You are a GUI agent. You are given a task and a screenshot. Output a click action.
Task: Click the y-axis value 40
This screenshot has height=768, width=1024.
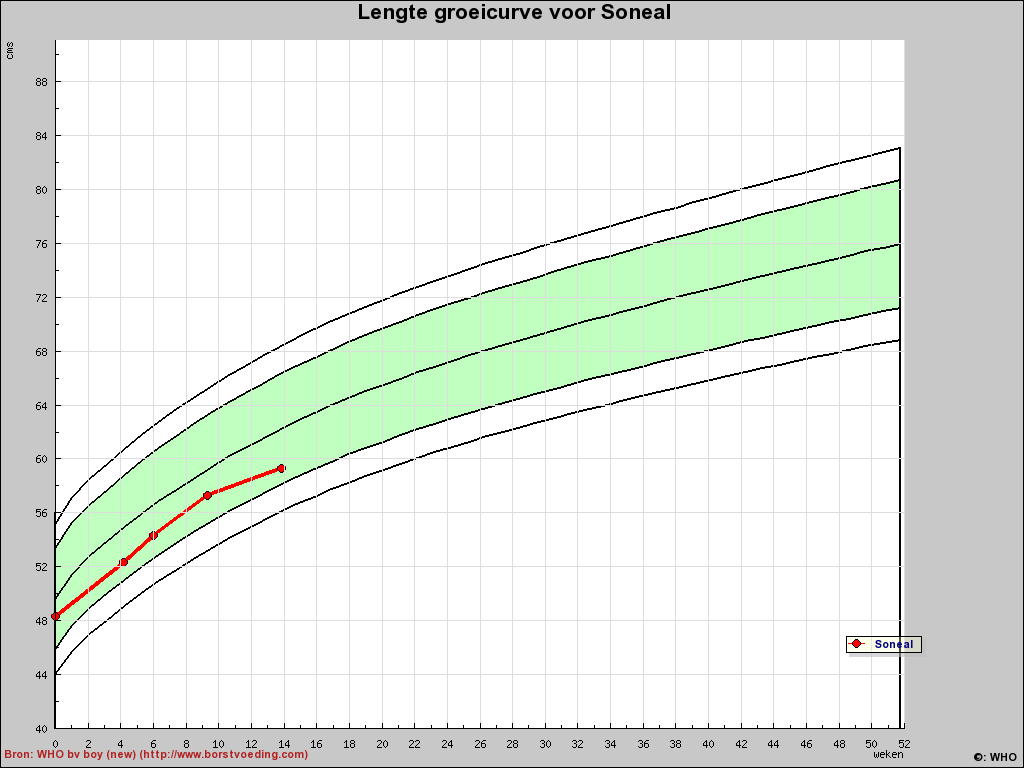[42, 729]
